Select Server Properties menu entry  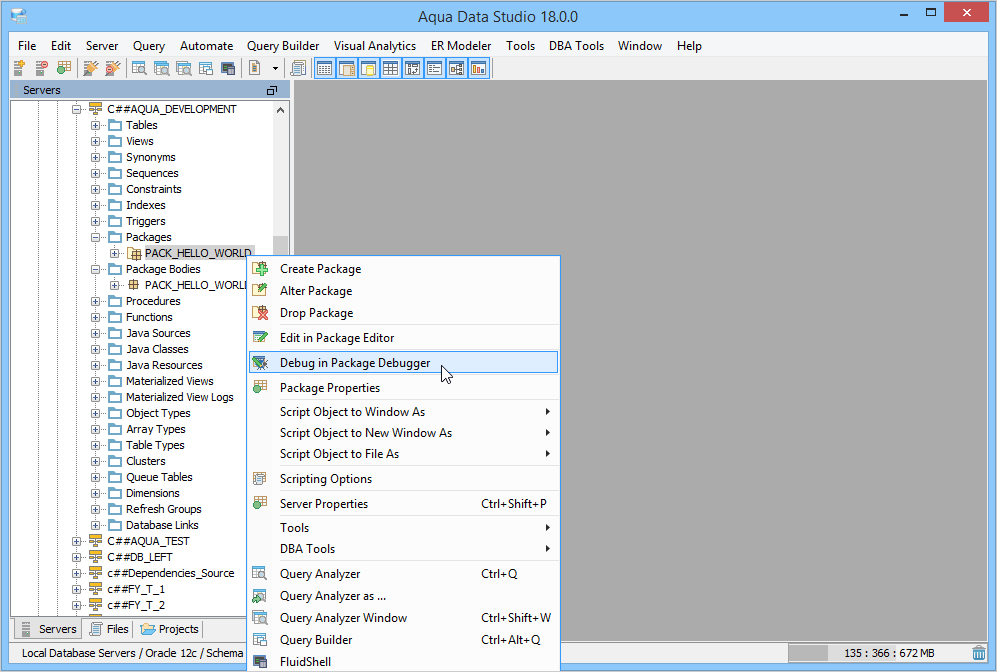pyautogui.click(x=404, y=504)
